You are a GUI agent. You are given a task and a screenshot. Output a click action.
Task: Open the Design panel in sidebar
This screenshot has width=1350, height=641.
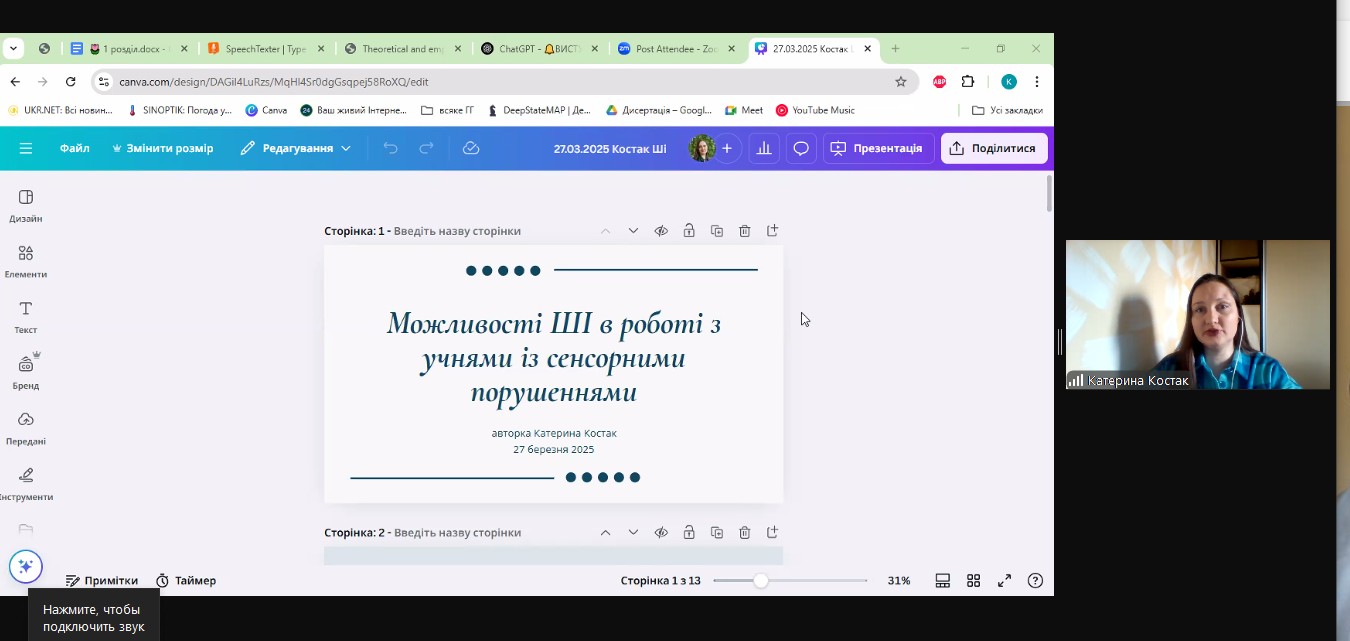(x=26, y=204)
